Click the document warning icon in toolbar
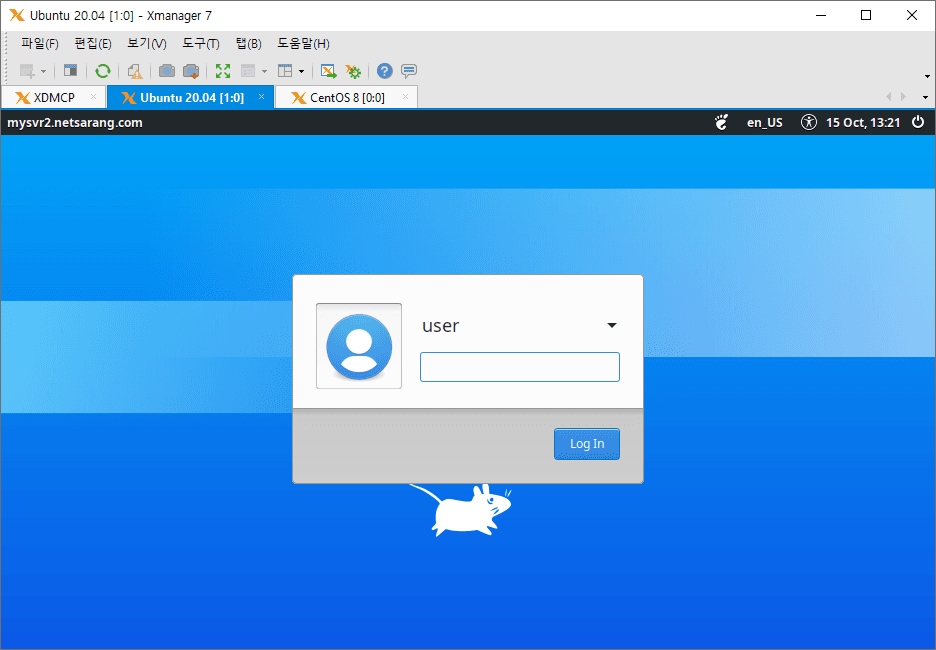Screen dimensions: 936x650 [135, 72]
